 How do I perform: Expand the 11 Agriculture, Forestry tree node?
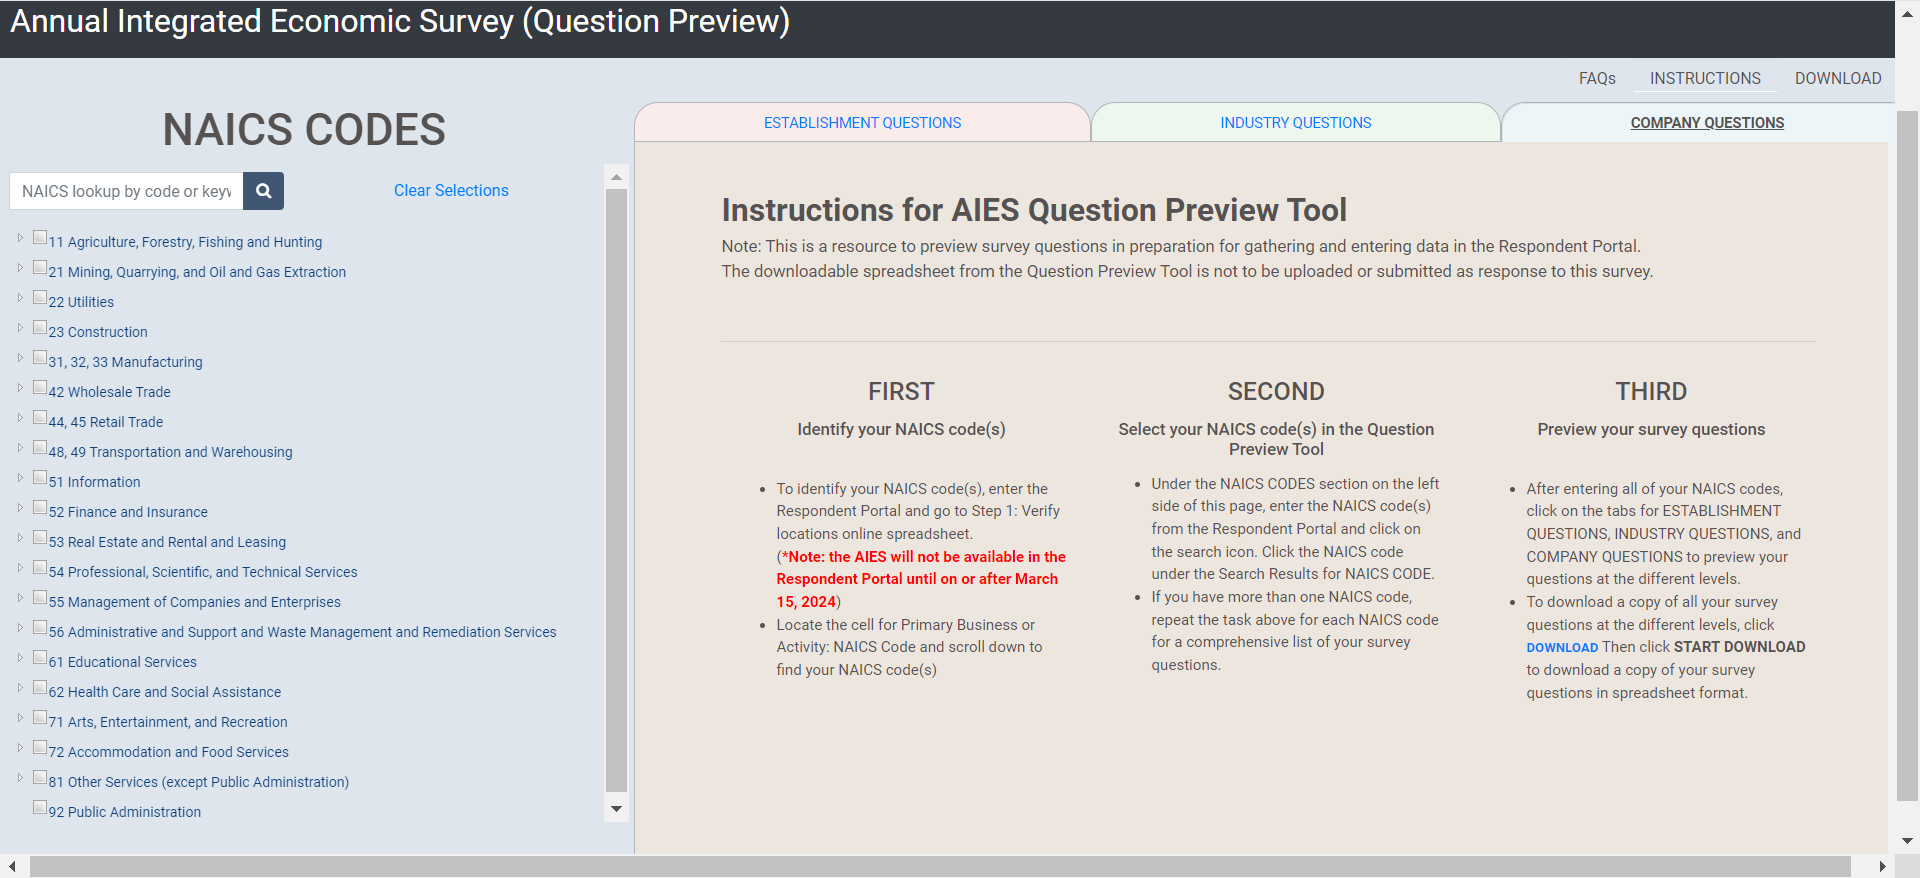[20, 238]
